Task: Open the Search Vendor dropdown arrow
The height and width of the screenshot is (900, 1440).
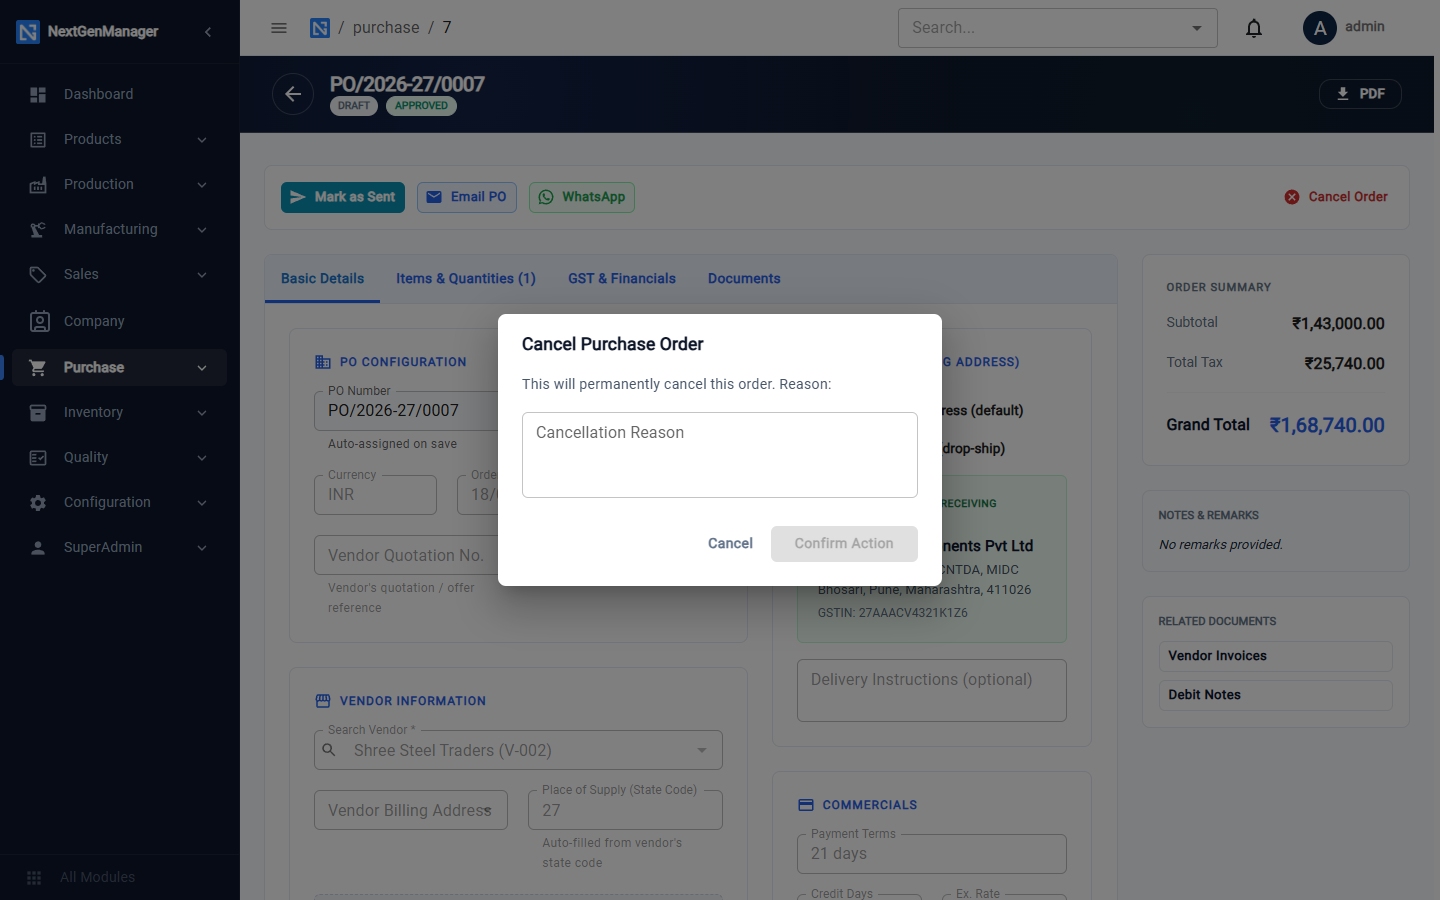Action: coord(702,750)
